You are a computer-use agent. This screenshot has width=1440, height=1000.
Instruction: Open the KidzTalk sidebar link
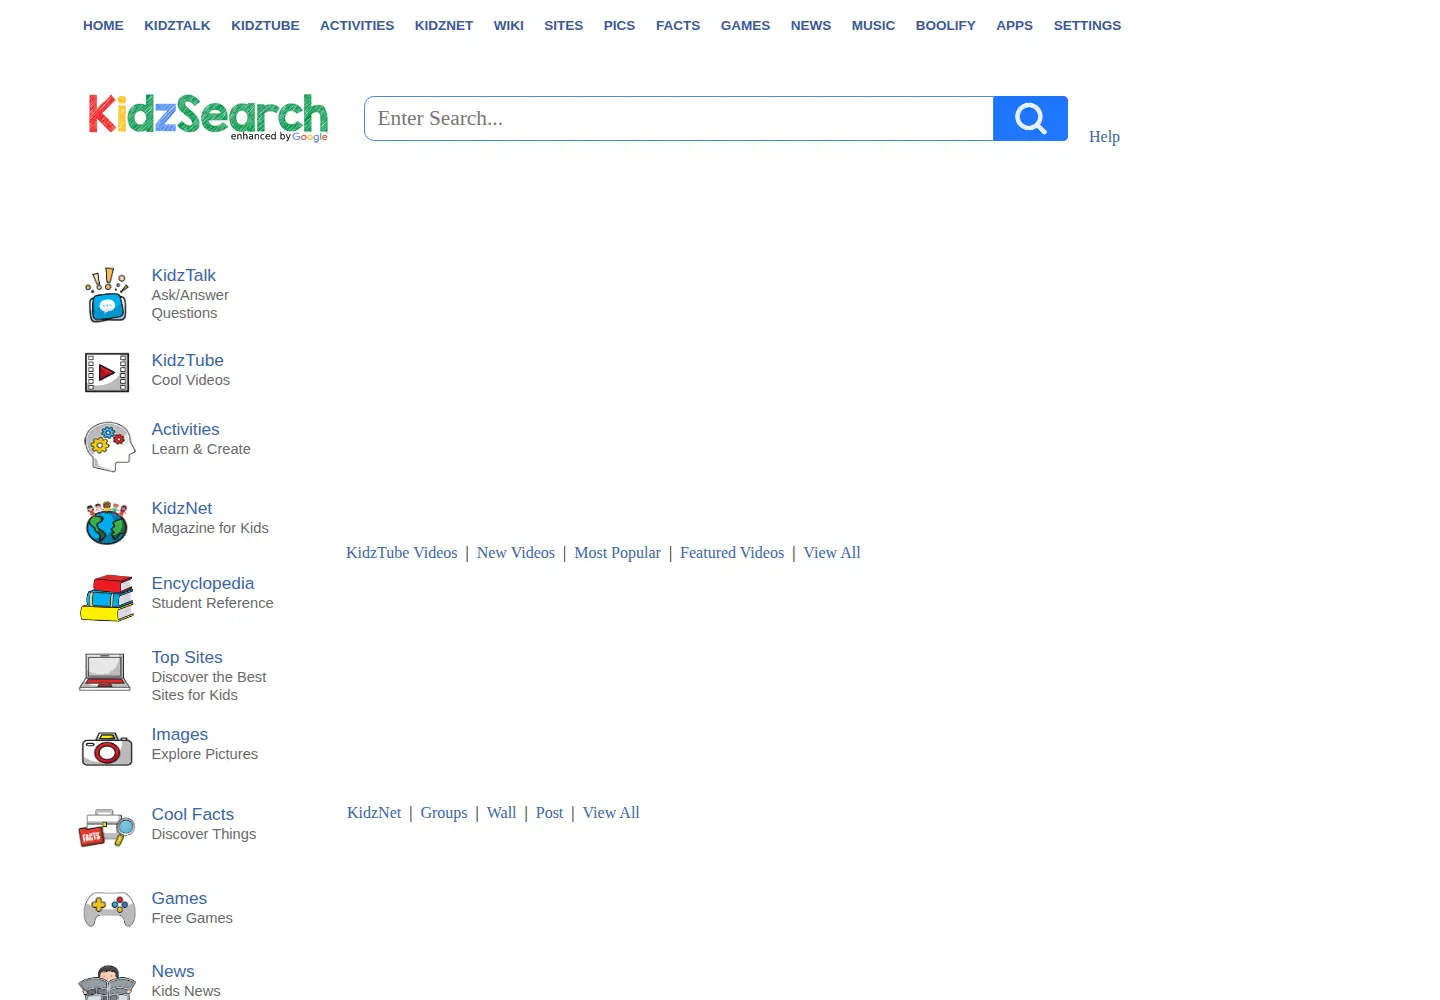click(x=183, y=275)
